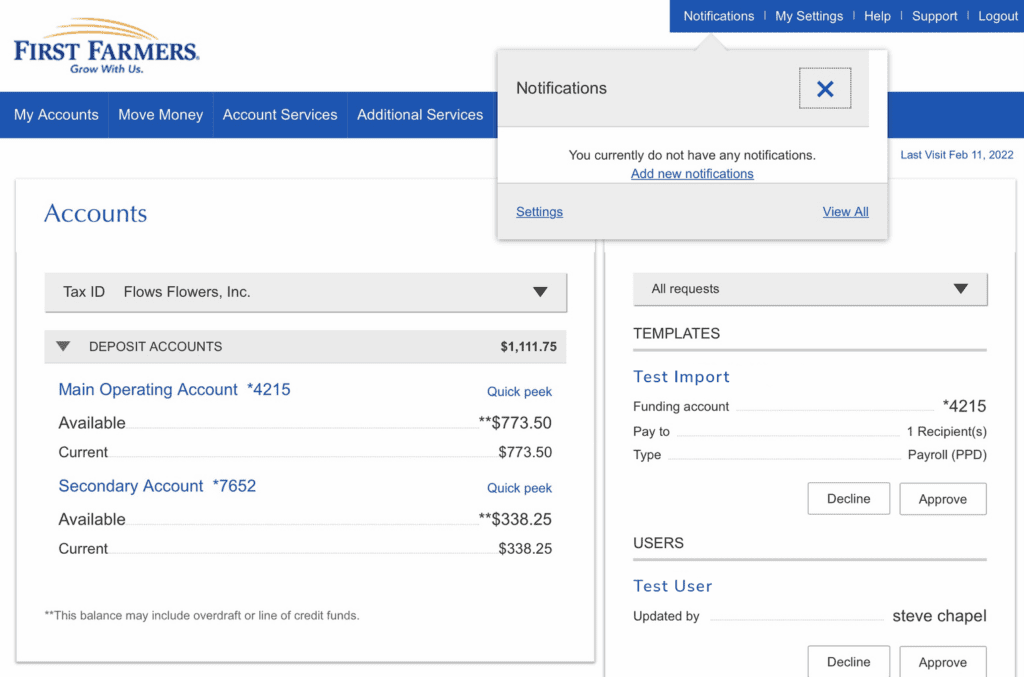Image resolution: width=1024 pixels, height=677 pixels.
Task: Decline the Test User request
Action: coord(848,661)
